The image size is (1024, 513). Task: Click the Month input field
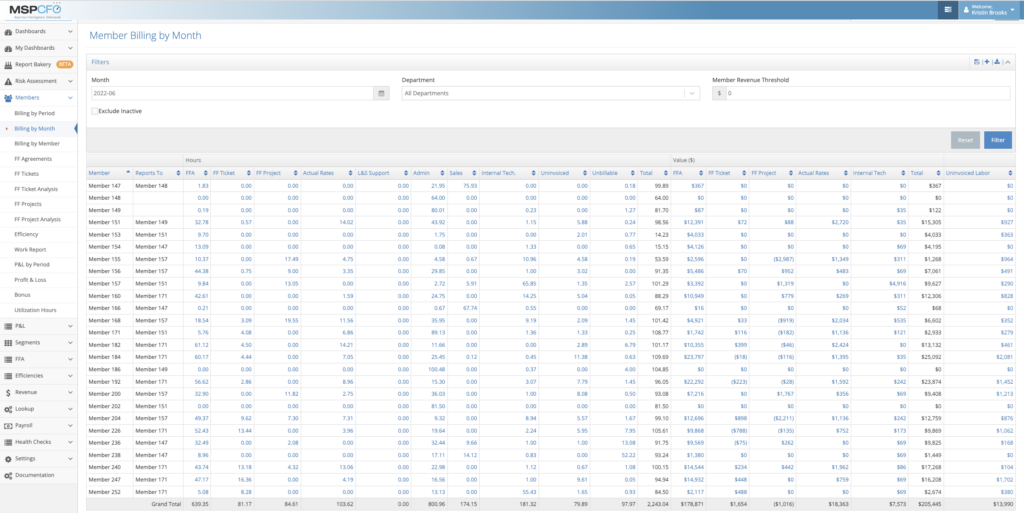(x=232, y=93)
